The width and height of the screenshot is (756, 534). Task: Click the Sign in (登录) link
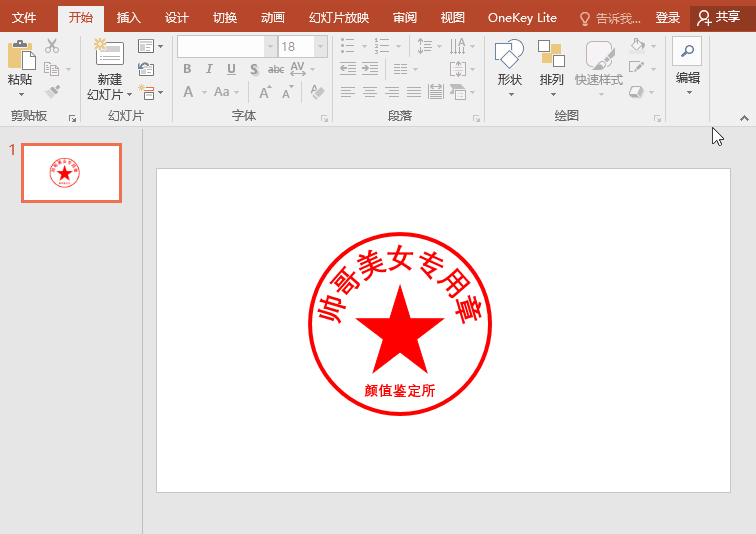(x=667, y=17)
